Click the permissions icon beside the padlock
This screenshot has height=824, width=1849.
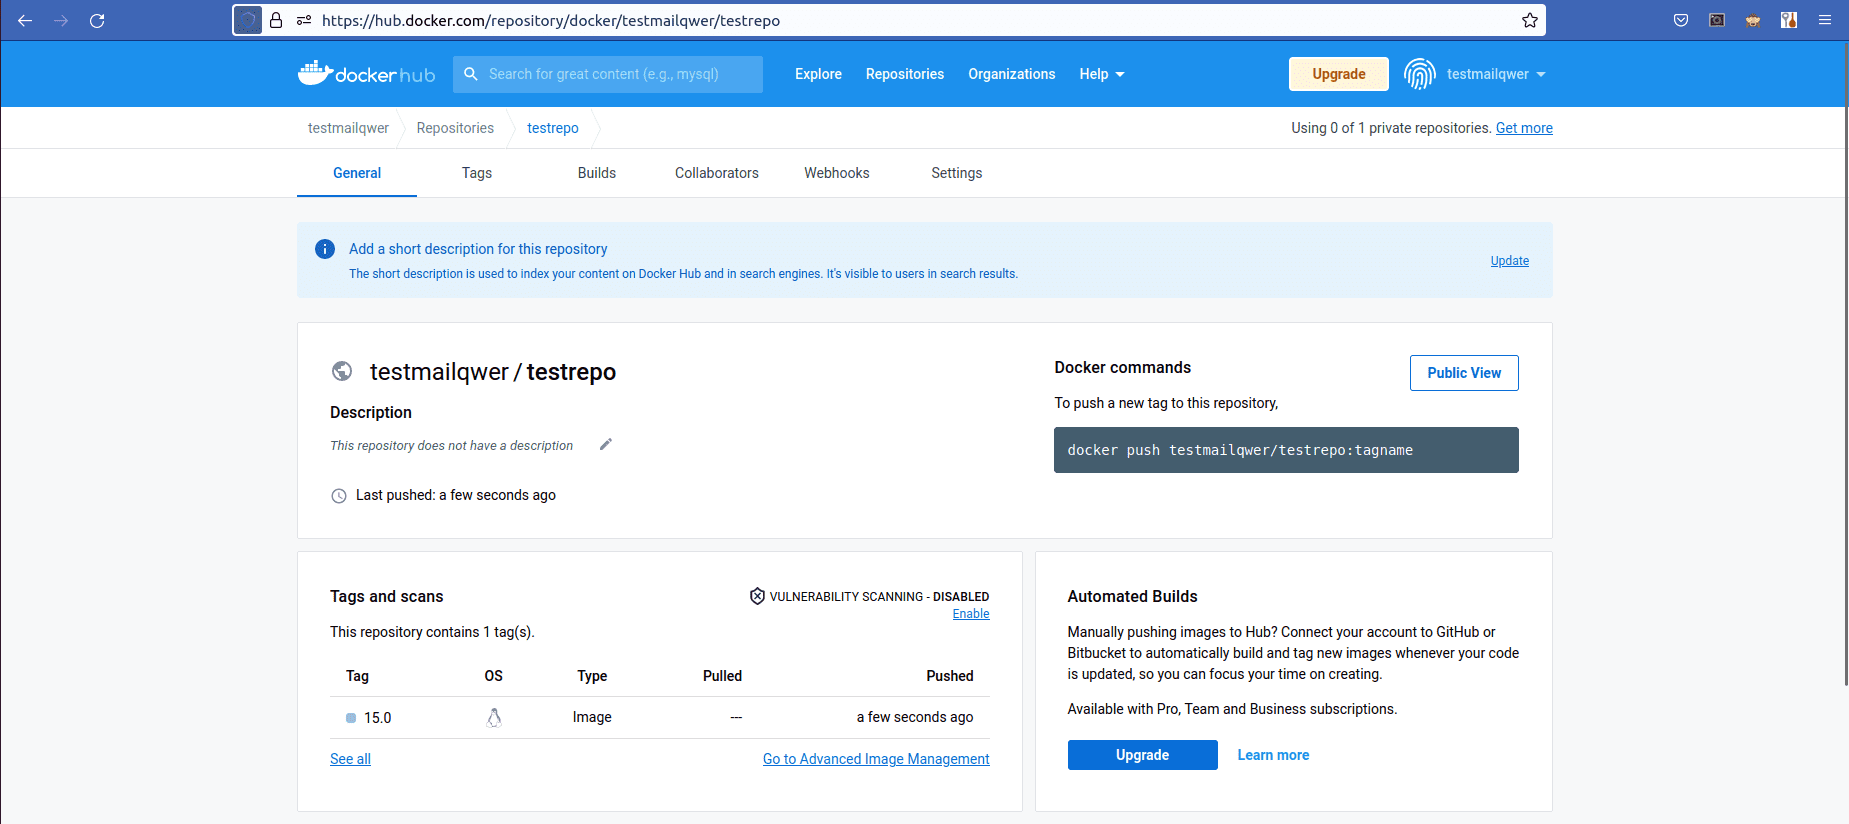(304, 20)
